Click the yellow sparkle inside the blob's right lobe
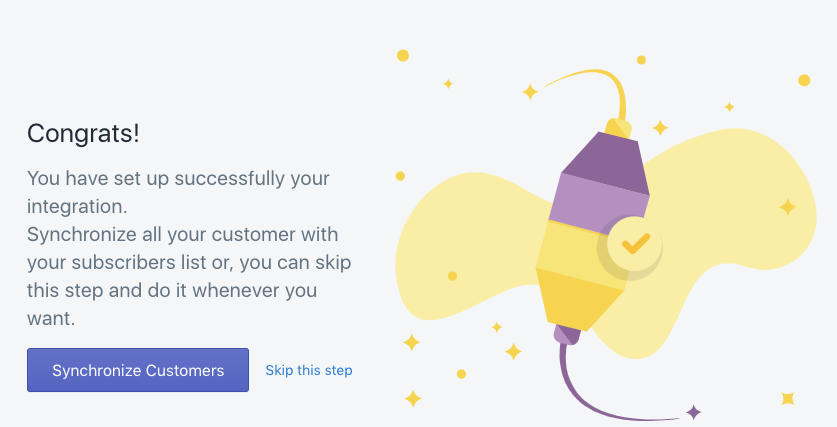Image resolution: width=837 pixels, height=427 pixels. 787,207
